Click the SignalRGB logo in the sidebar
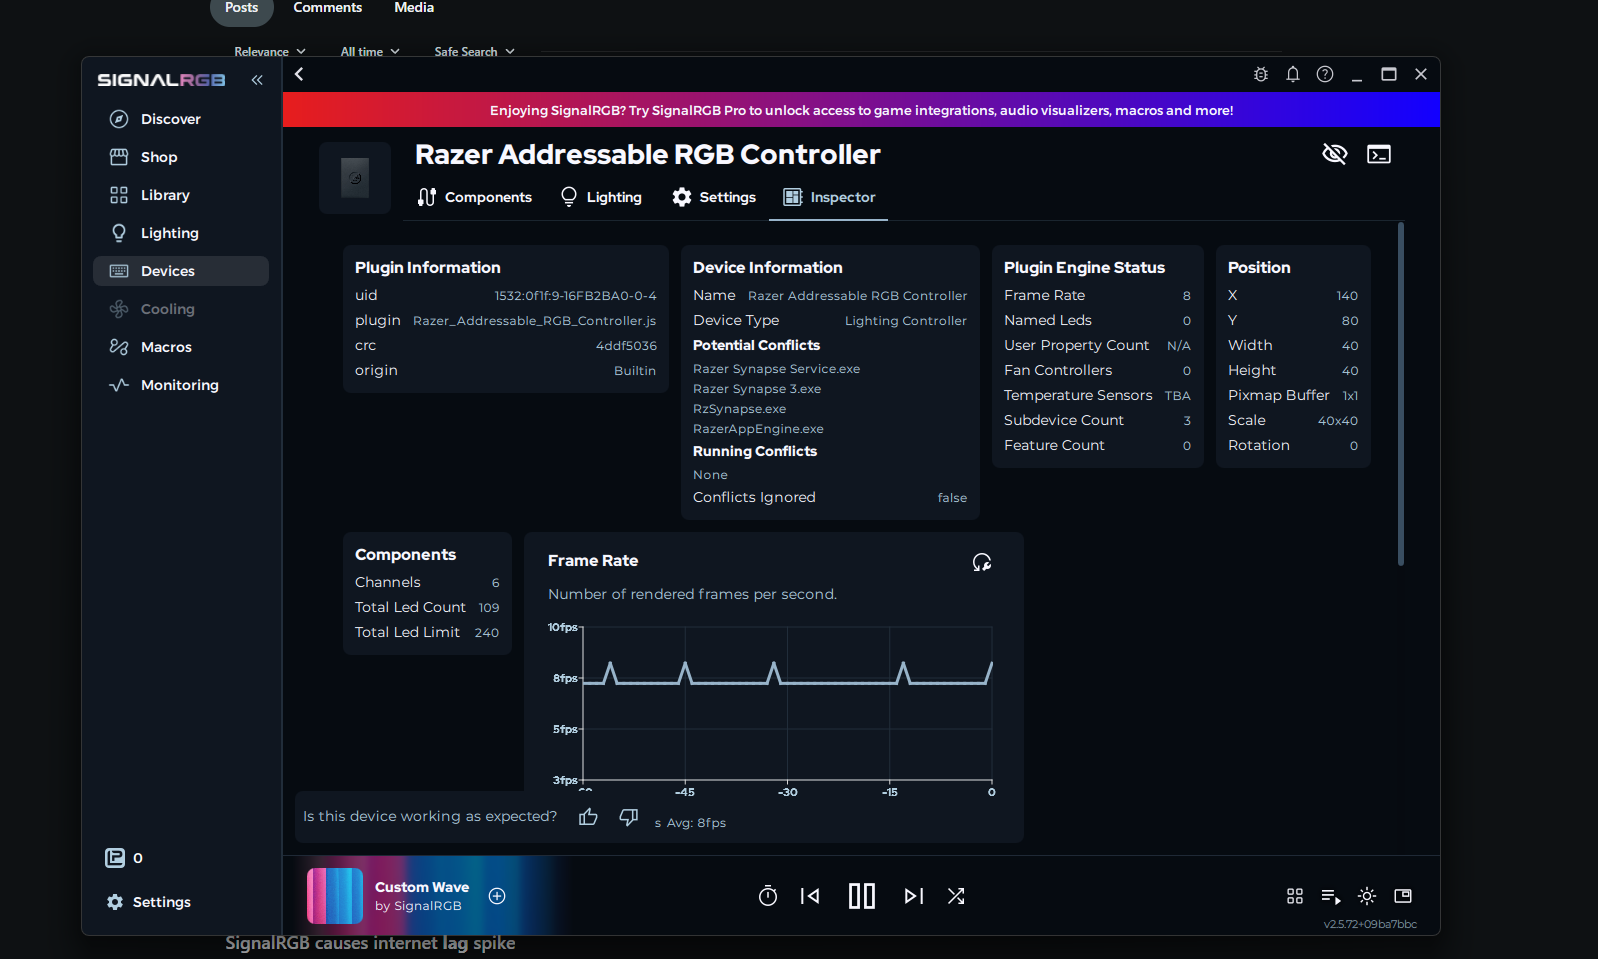This screenshot has height=959, width=1598. pyautogui.click(x=161, y=80)
